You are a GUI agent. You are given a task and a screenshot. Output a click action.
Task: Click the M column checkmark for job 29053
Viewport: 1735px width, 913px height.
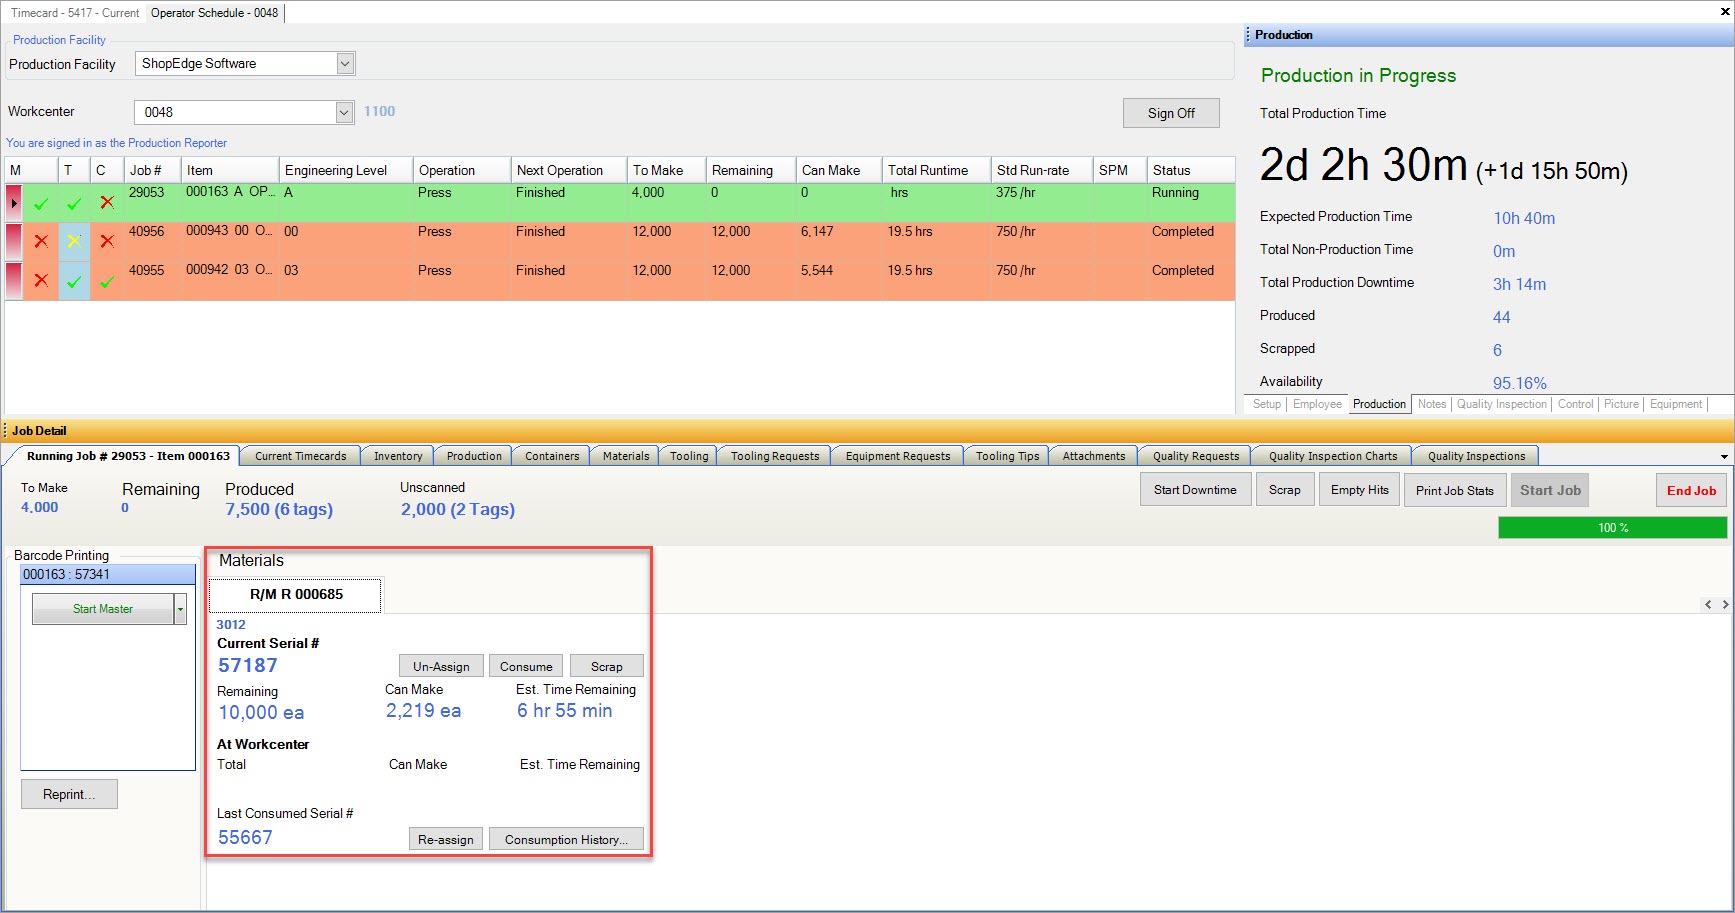(x=41, y=203)
